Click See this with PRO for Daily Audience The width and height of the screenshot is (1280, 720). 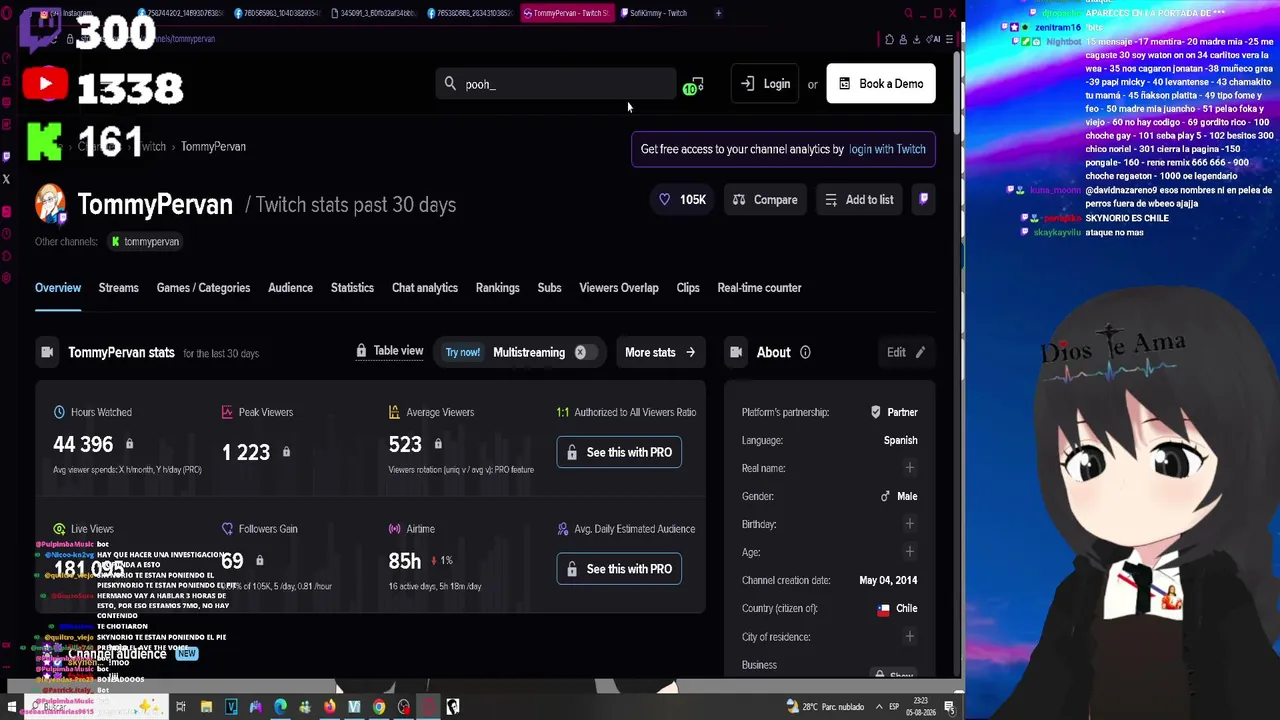tap(619, 569)
